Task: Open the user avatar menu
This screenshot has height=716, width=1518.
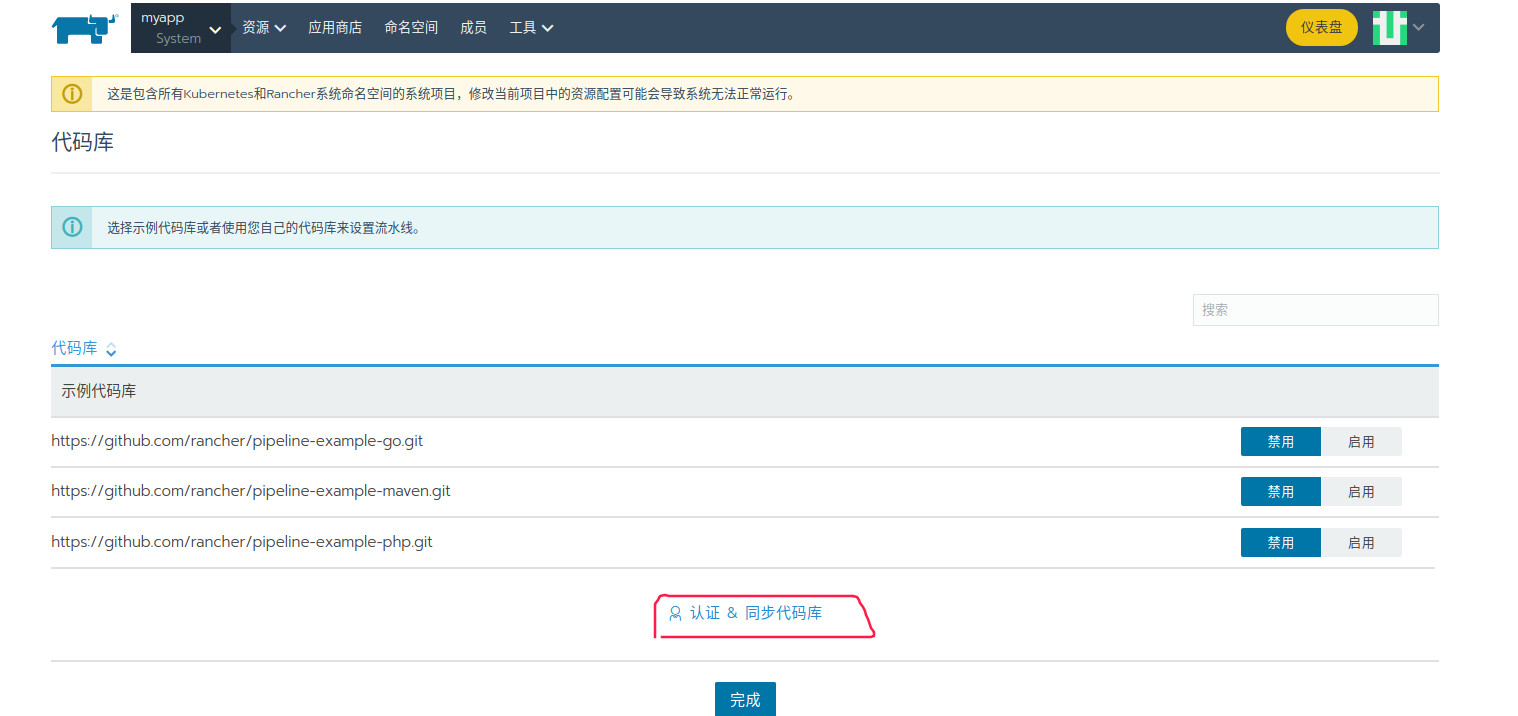Action: tap(1389, 28)
